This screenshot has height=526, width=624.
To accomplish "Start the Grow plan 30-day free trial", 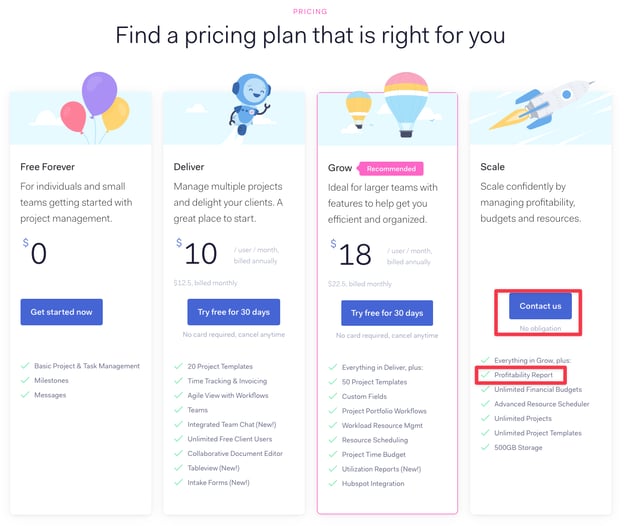I will (385, 313).
